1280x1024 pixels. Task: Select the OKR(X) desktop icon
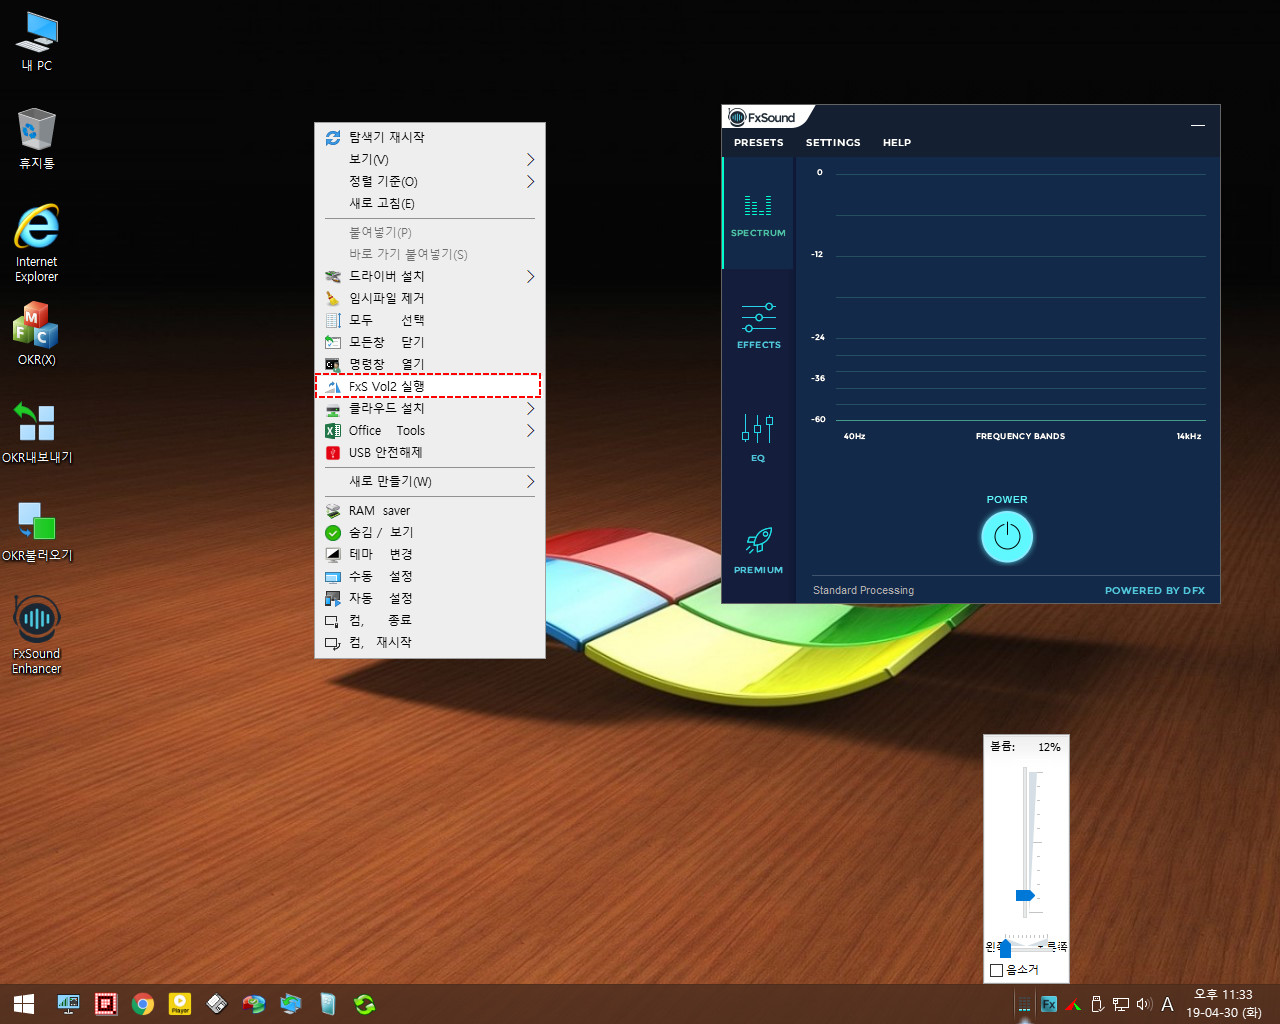[37, 333]
